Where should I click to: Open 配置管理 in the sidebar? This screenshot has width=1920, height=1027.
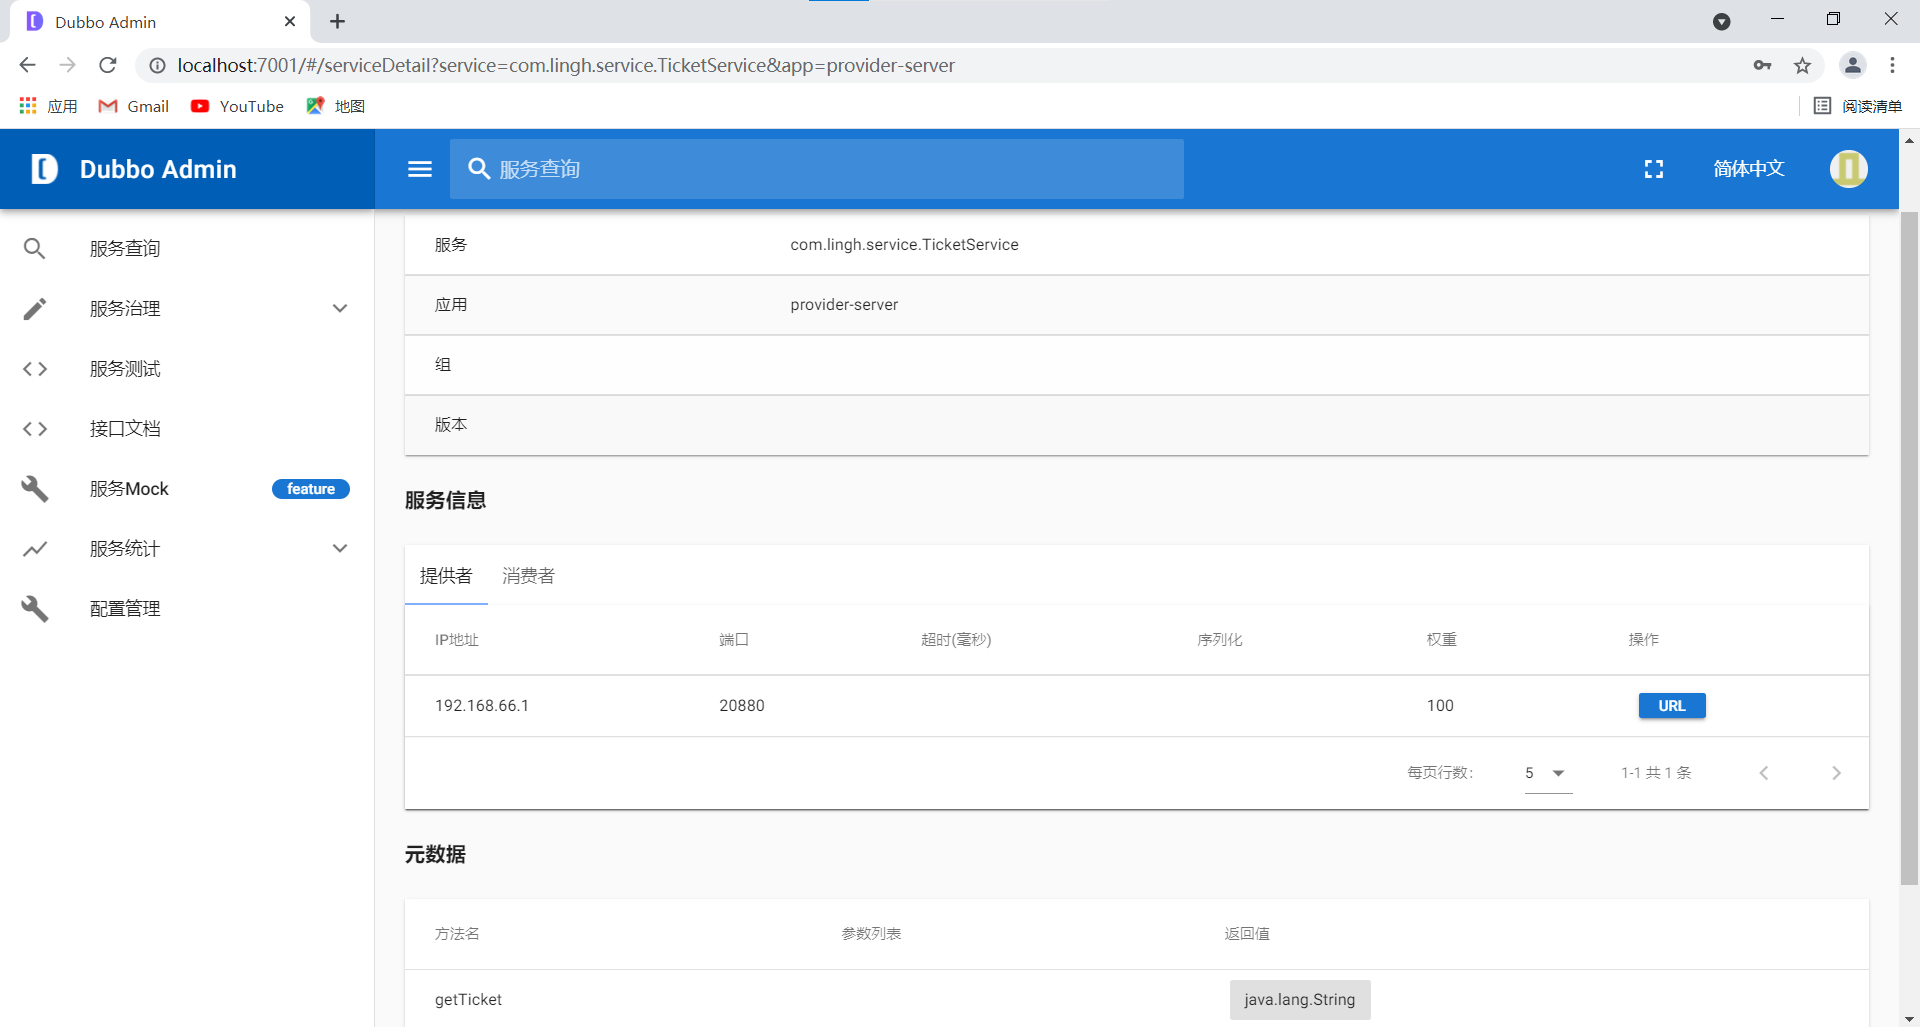pos(125,609)
